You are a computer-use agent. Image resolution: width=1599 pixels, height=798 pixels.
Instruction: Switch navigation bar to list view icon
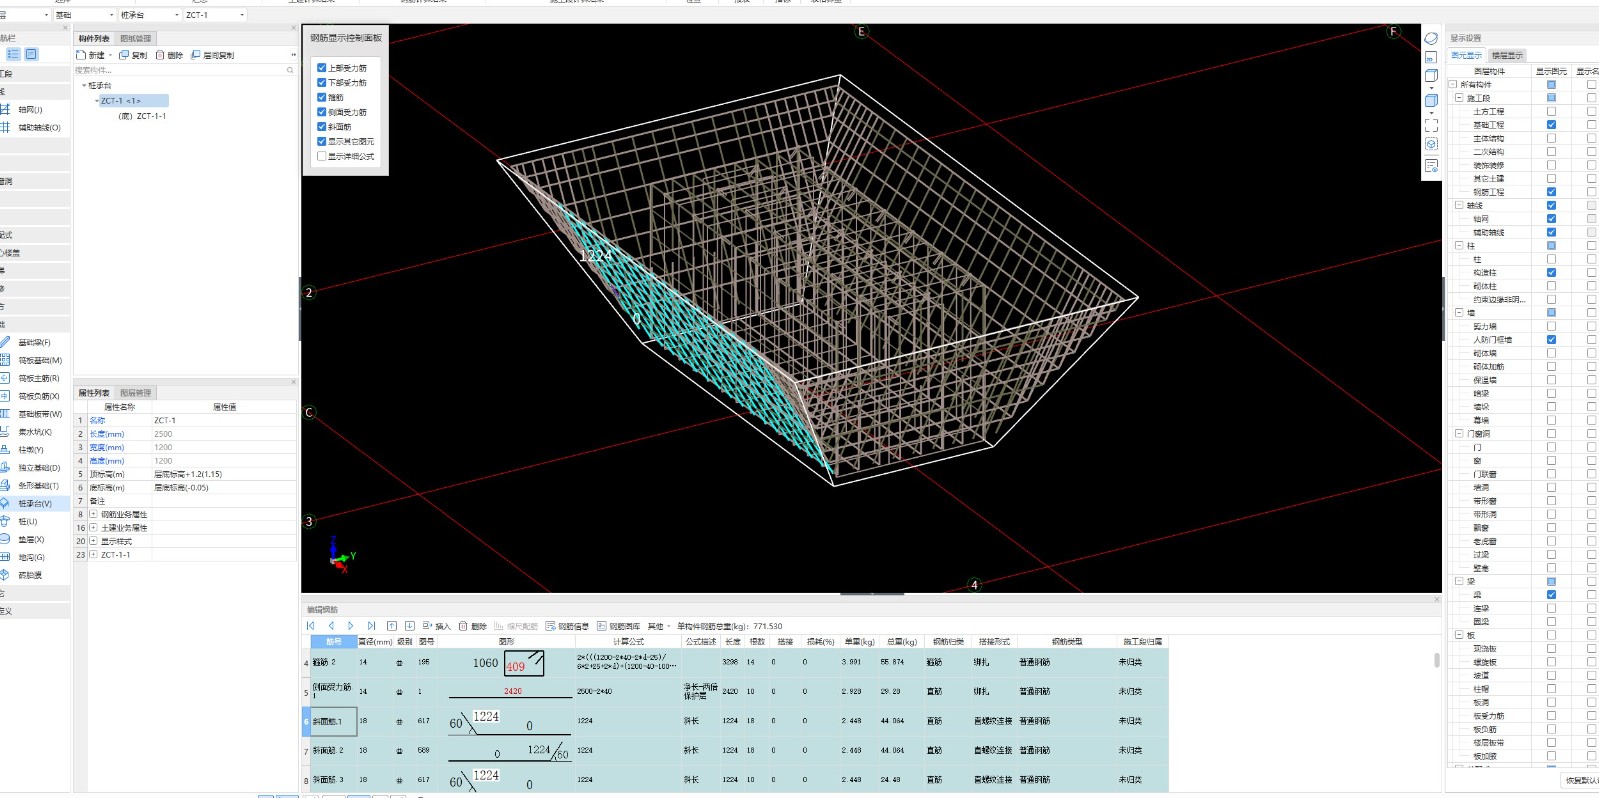pyautogui.click(x=13, y=54)
